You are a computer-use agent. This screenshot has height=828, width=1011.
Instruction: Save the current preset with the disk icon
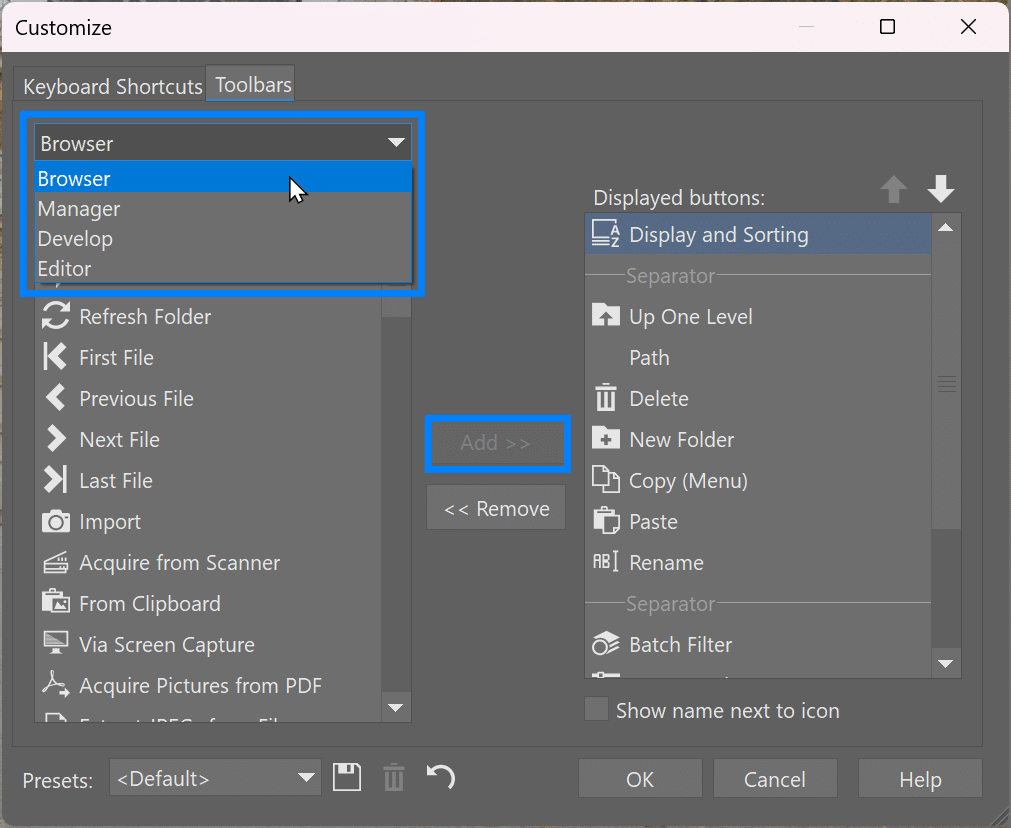(x=347, y=777)
